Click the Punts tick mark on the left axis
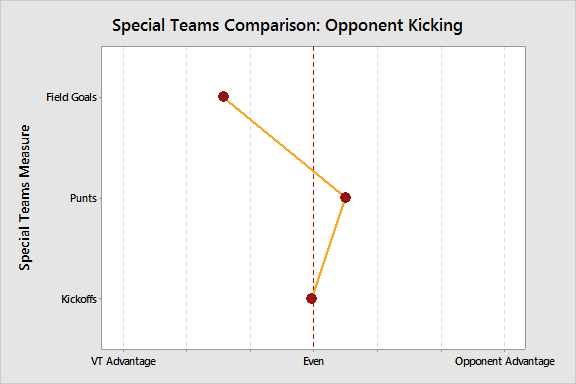 tap(100, 198)
